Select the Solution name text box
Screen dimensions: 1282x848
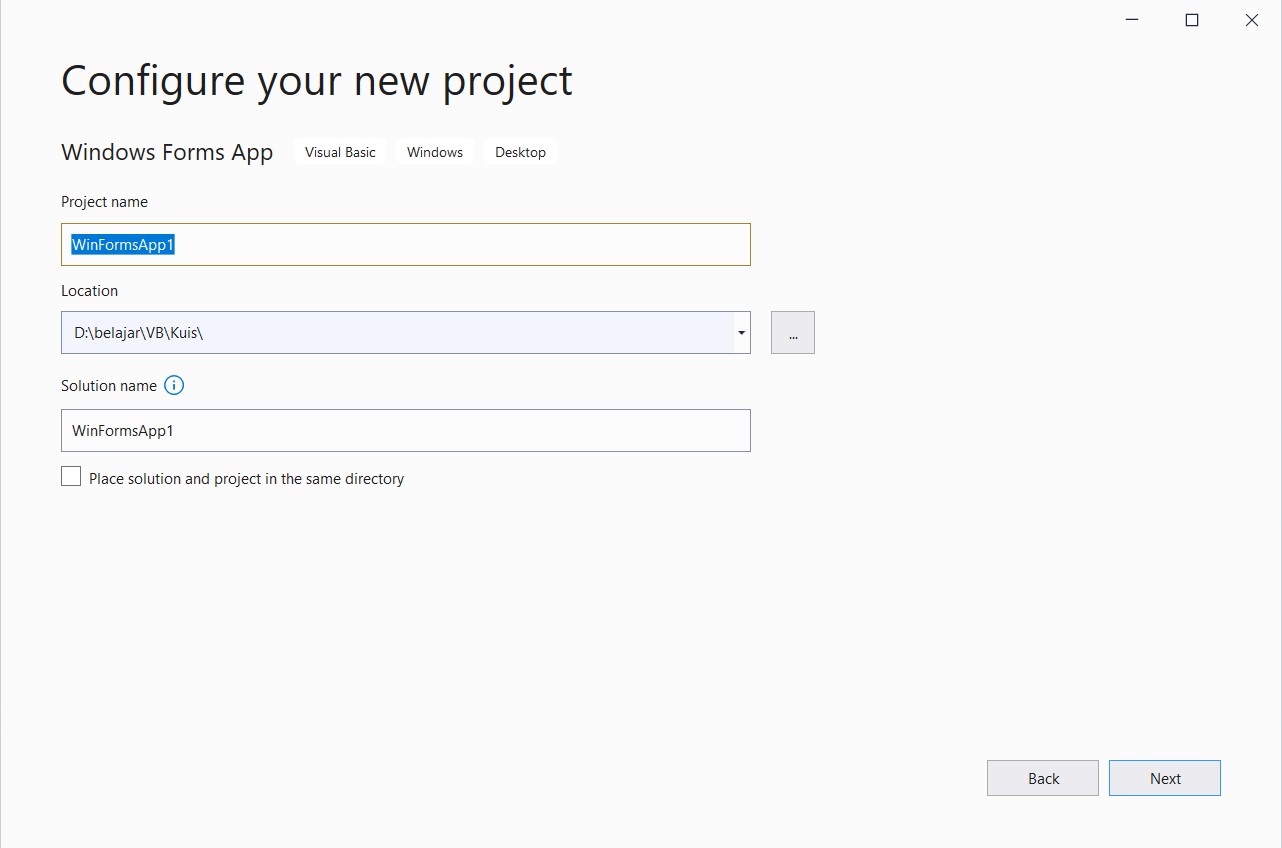coord(405,430)
